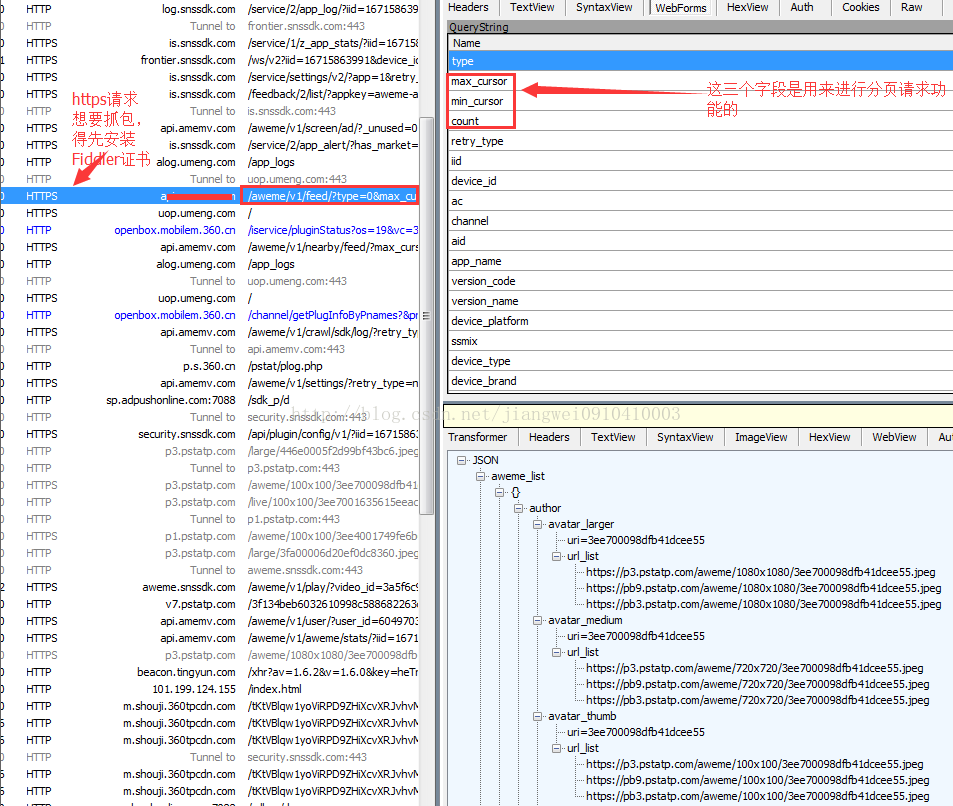Screen dimensions: 953x806
Task: Select the security.snssdk.com /api/plugin/config session
Action: 209,434
